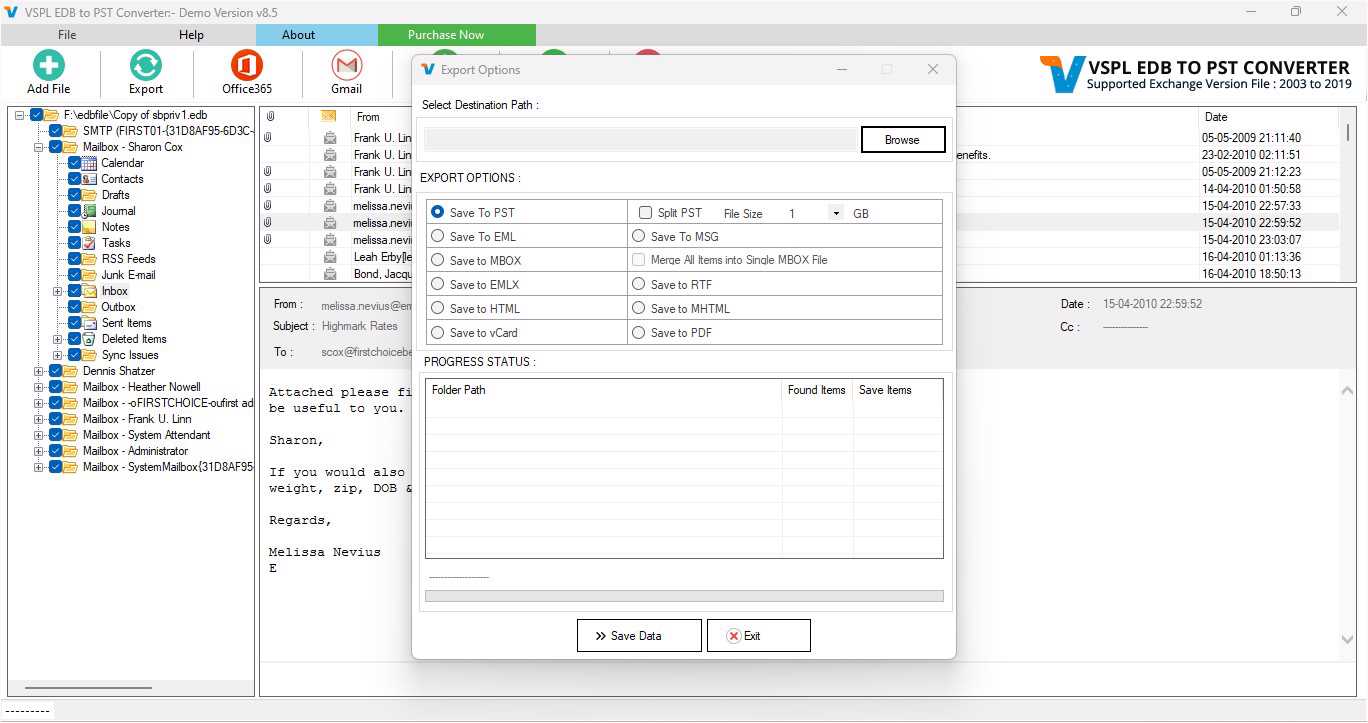Expand the Deleted Items tree node
The width and height of the screenshot is (1368, 723).
[x=58, y=339]
